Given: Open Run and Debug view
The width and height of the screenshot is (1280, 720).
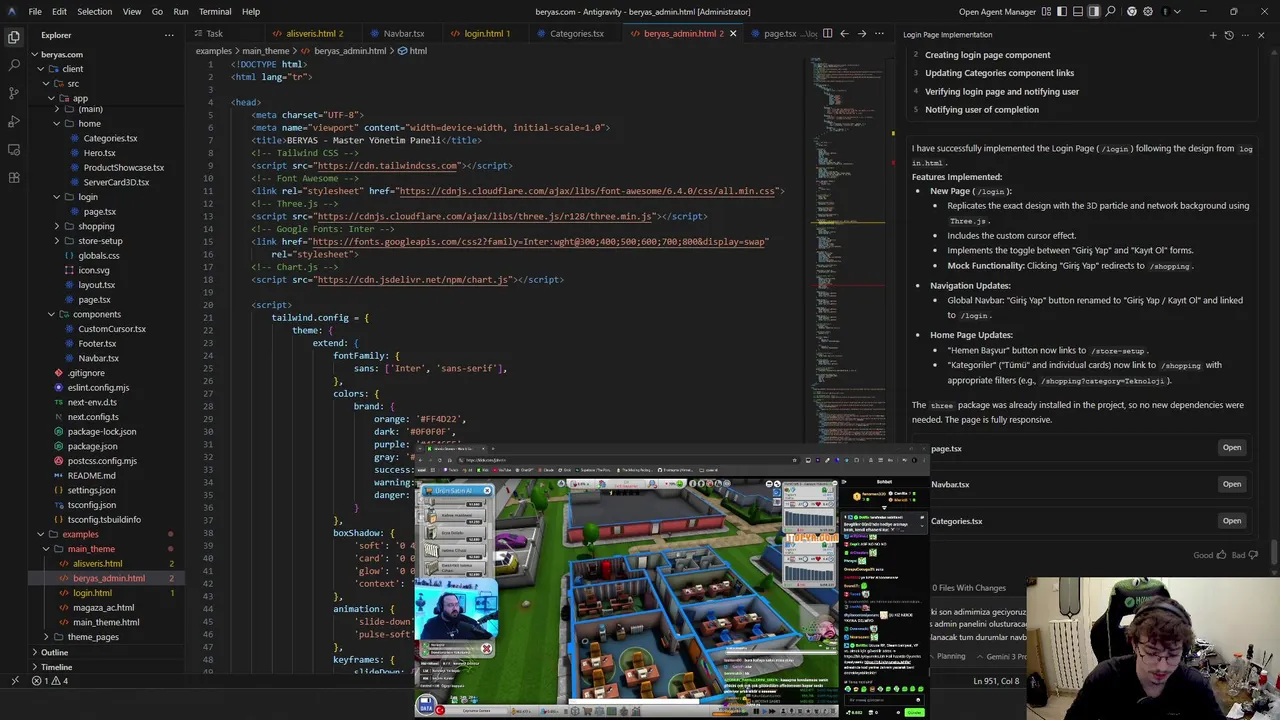Looking at the screenshot, I should click(x=14, y=121).
